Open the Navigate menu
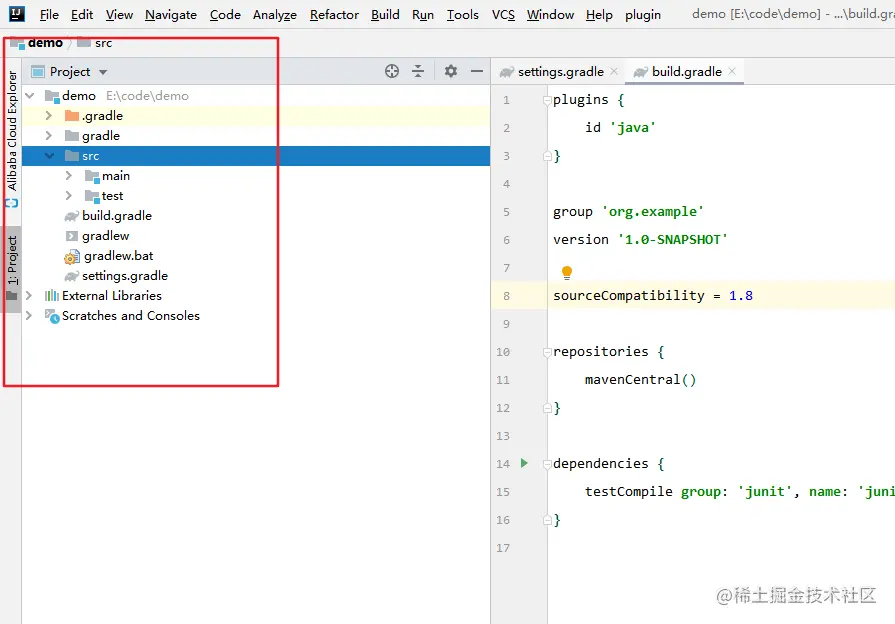This screenshot has width=895, height=624. [x=171, y=15]
